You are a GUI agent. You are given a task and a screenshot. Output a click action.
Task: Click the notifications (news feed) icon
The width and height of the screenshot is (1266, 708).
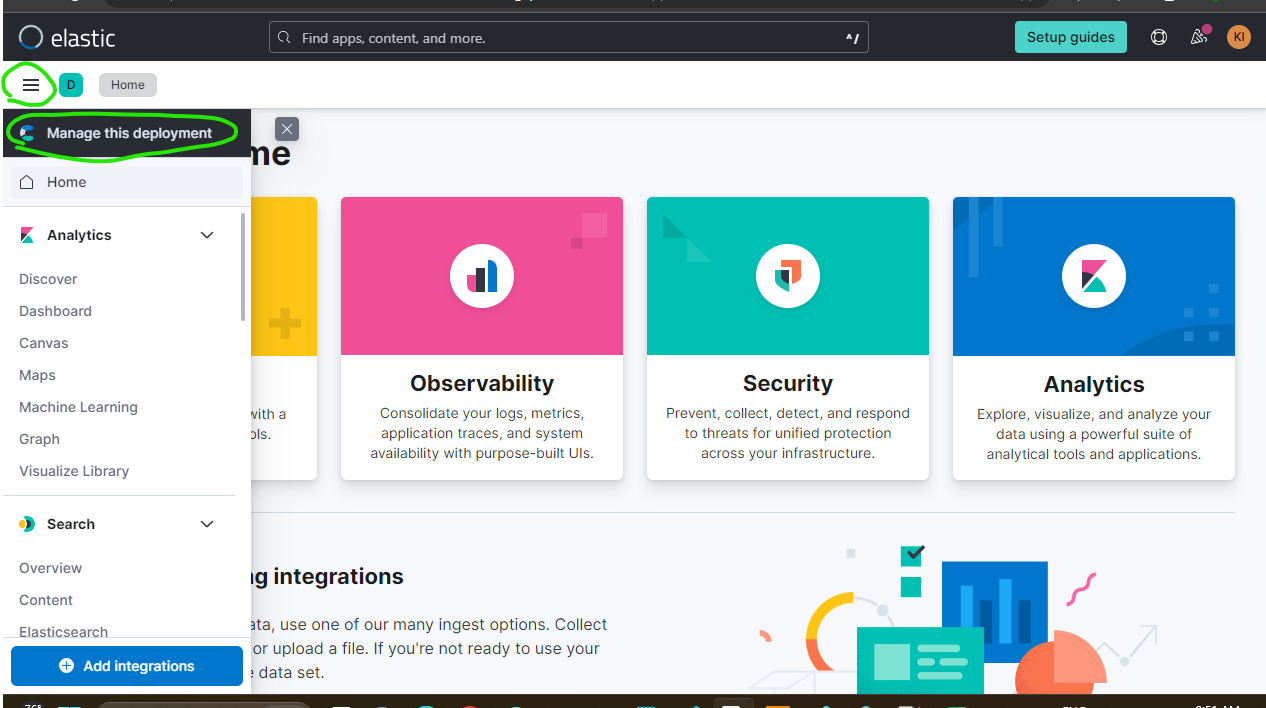1198,37
